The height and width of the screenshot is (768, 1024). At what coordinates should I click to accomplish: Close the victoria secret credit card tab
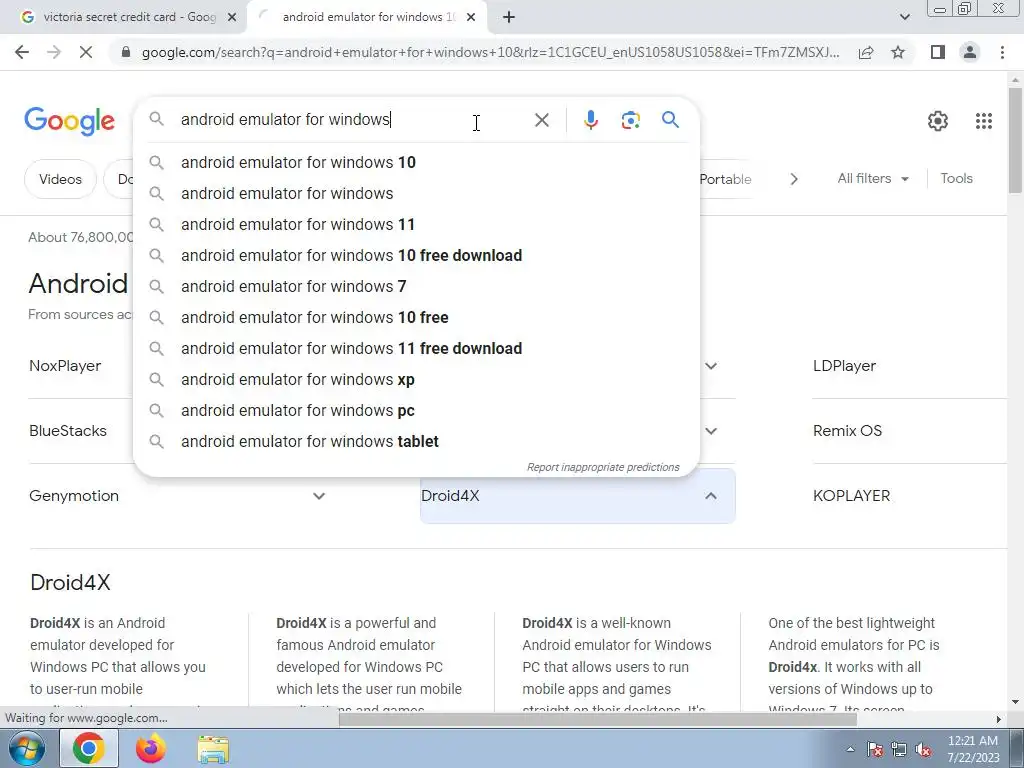[231, 18]
